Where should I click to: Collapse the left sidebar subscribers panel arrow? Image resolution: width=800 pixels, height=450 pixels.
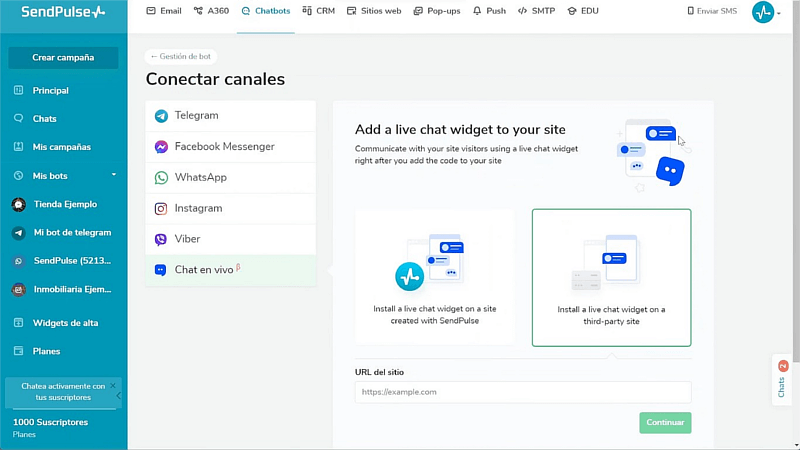point(120,395)
